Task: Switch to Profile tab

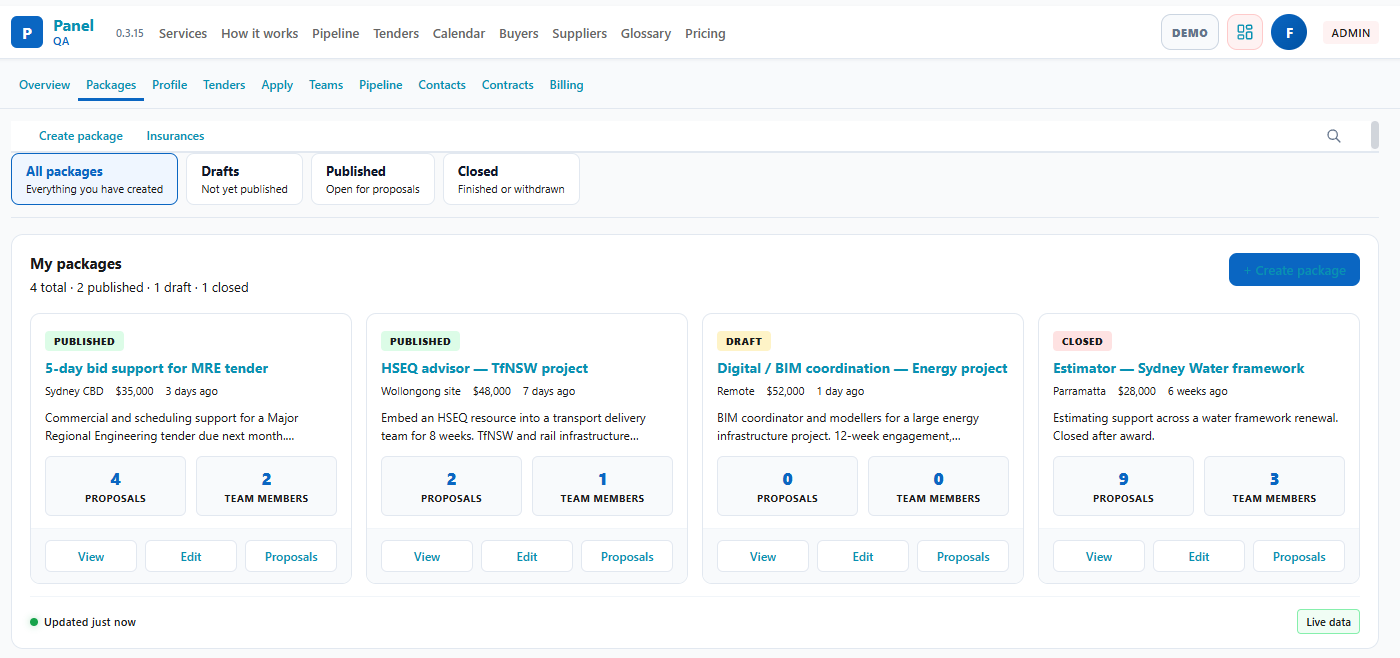Action: (x=170, y=85)
